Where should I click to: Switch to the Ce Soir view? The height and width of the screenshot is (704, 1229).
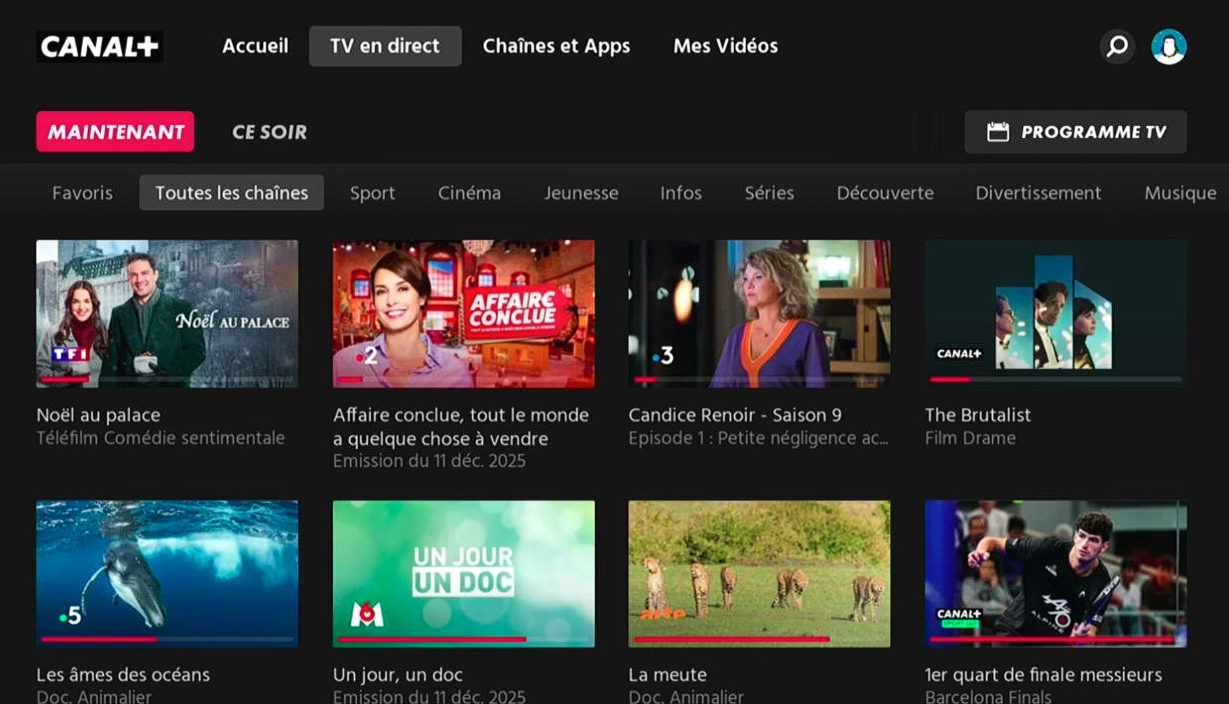click(269, 132)
